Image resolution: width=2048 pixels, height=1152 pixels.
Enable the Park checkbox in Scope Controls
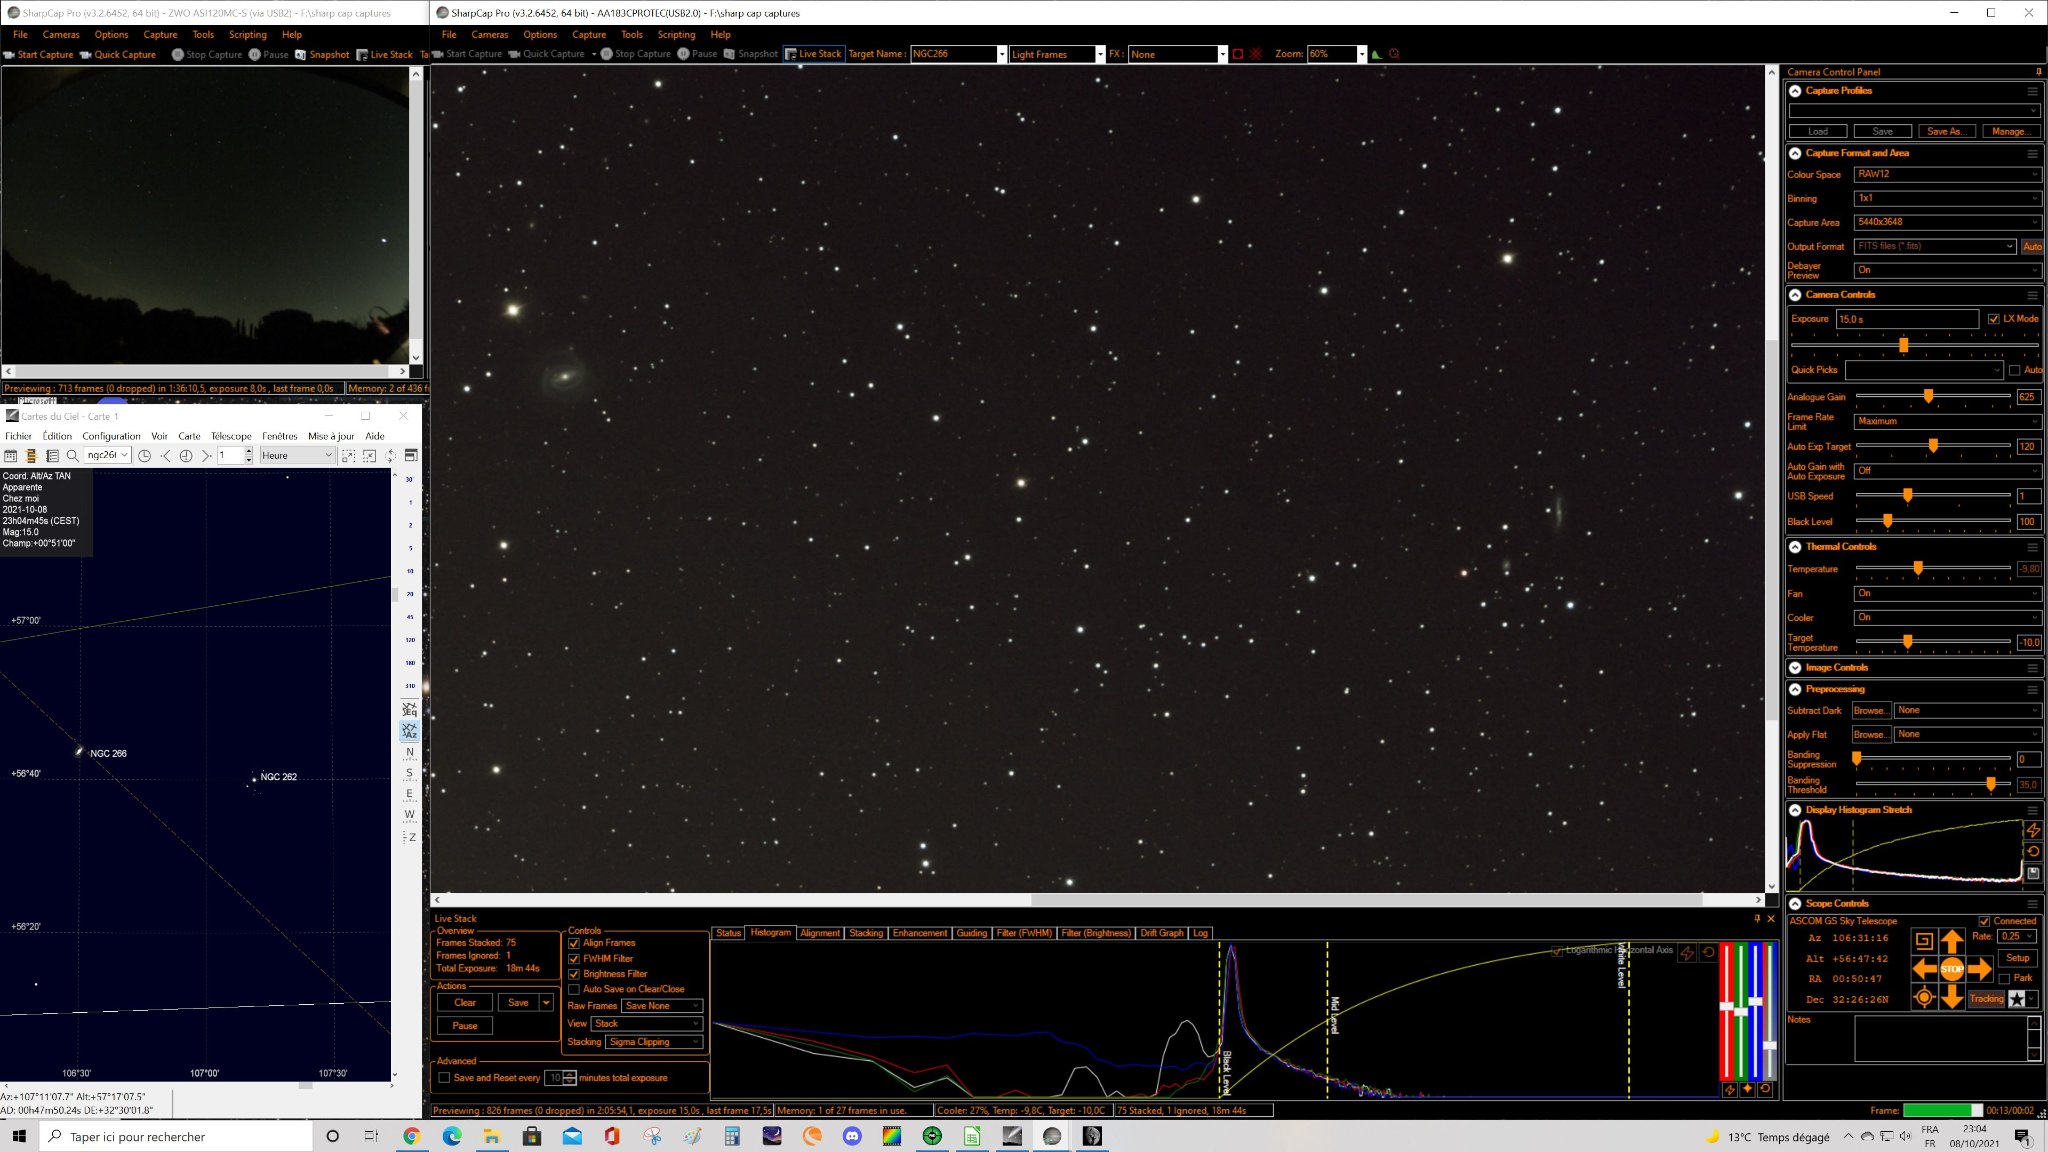pos(2004,978)
